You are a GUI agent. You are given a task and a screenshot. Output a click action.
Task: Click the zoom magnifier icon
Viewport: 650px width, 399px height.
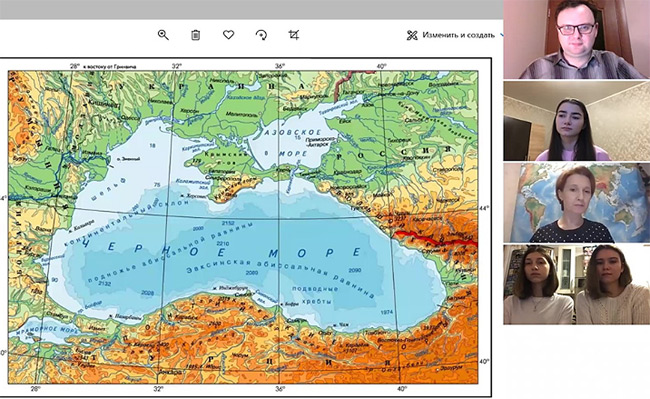(x=163, y=35)
